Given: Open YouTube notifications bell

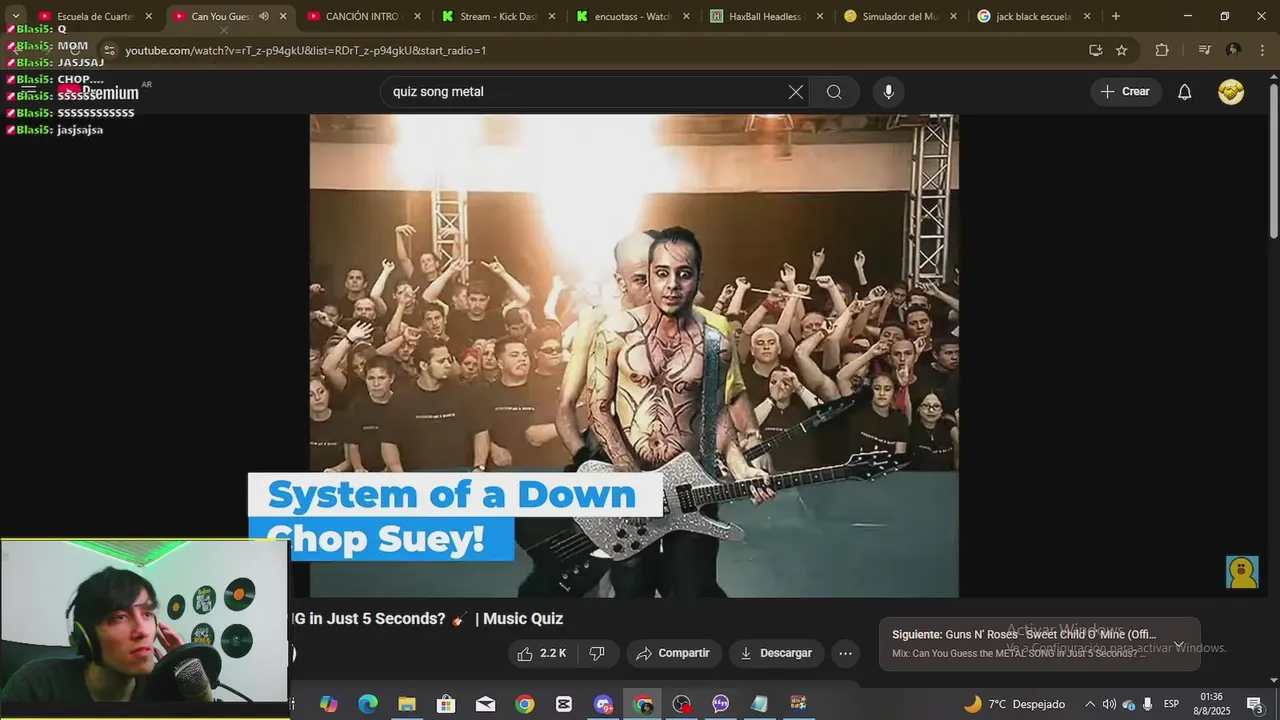Looking at the screenshot, I should 1184,92.
